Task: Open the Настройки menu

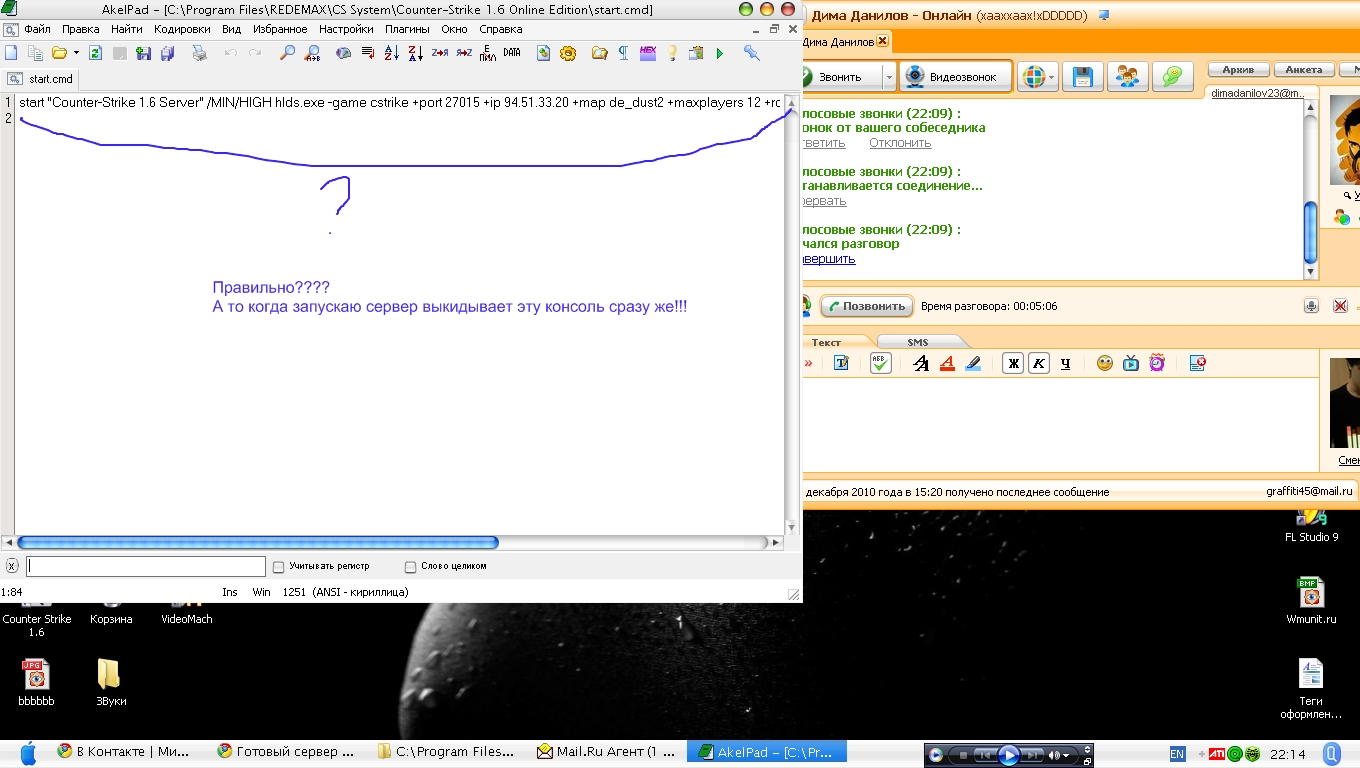Action: pos(346,29)
